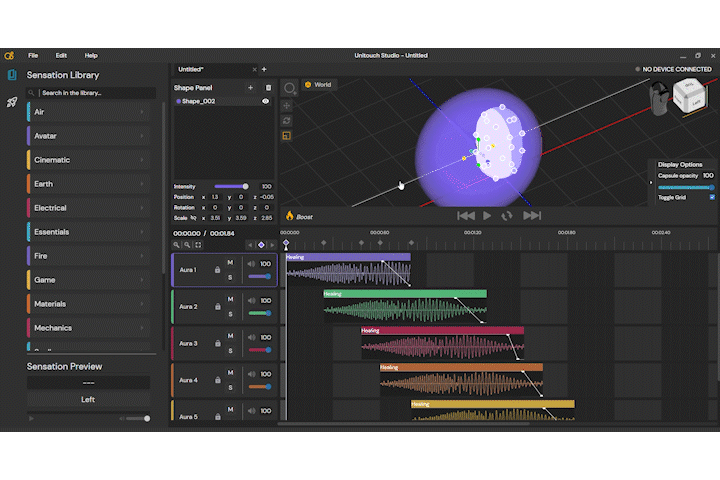Viewport: 720px width, 480px height.
Task: Expand the Earth library category
Action: (x=89, y=184)
